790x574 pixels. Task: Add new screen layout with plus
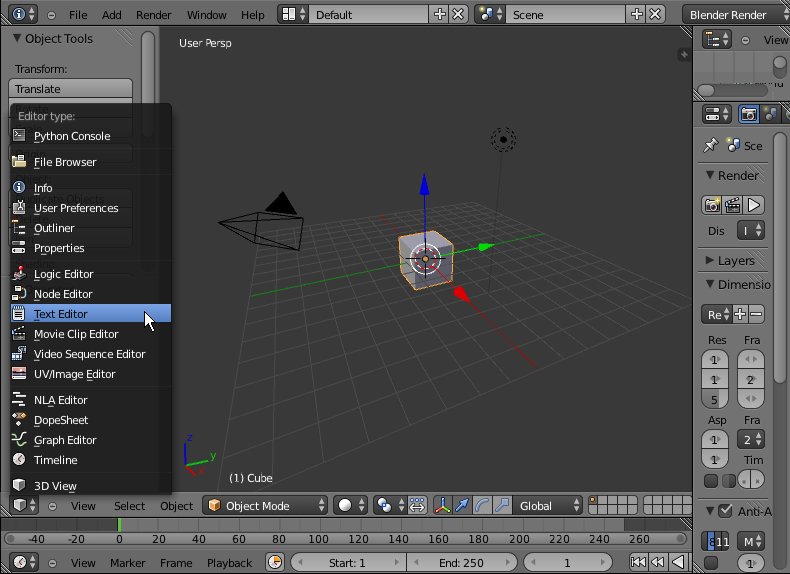pos(439,15)
